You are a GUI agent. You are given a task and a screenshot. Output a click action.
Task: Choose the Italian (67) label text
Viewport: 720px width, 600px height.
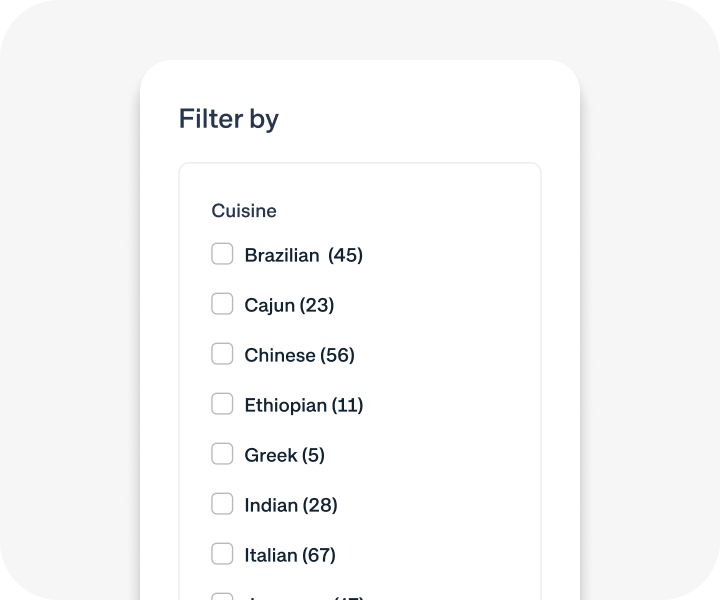point(289,555)
